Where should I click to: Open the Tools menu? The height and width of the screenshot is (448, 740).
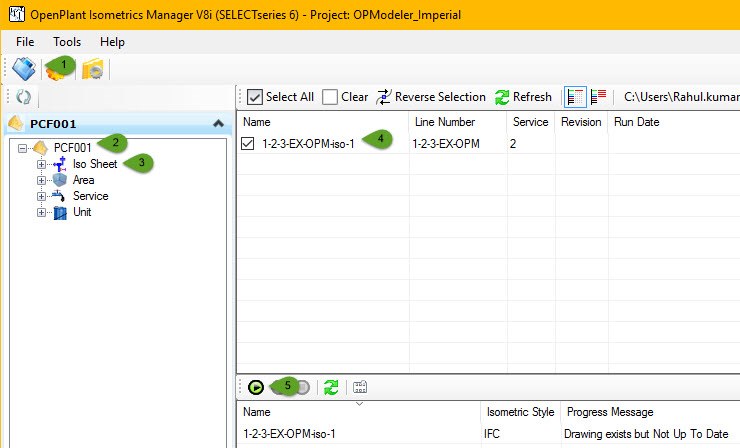tap(67, 42)
